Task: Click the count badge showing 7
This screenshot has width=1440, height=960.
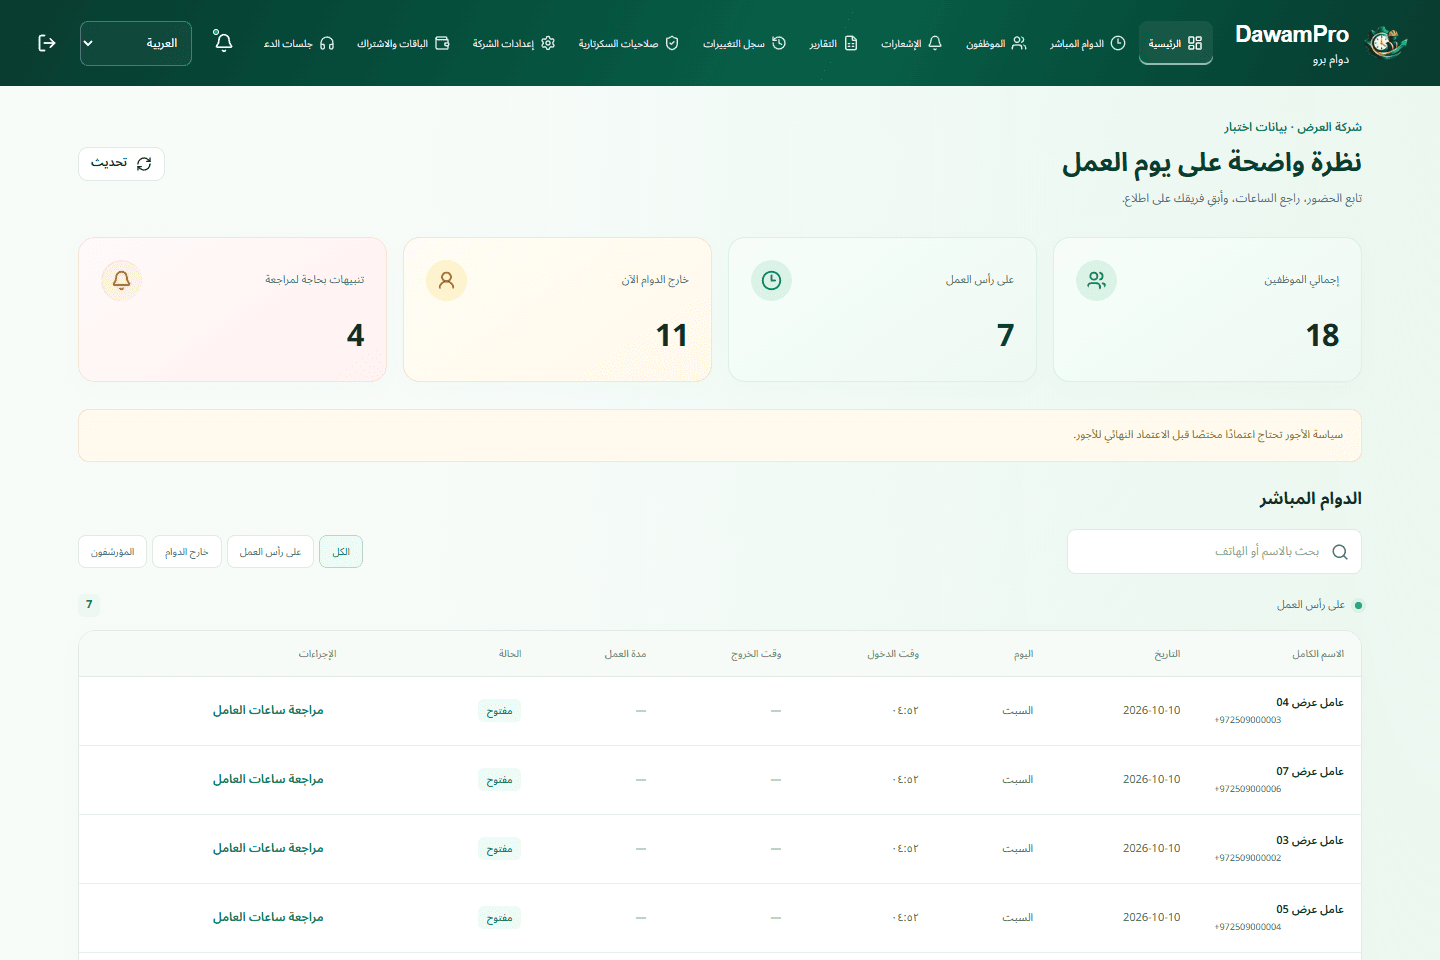Action: 89,605
